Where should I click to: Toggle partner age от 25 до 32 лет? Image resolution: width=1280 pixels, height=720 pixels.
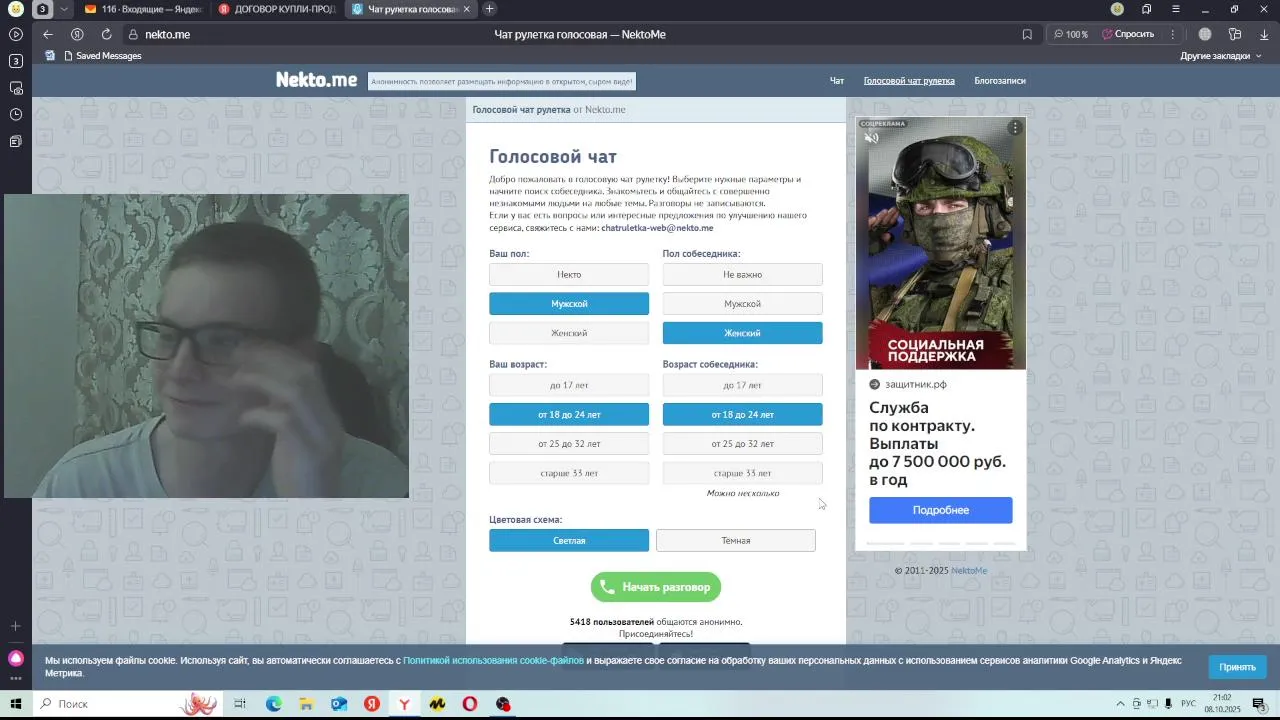742,443
